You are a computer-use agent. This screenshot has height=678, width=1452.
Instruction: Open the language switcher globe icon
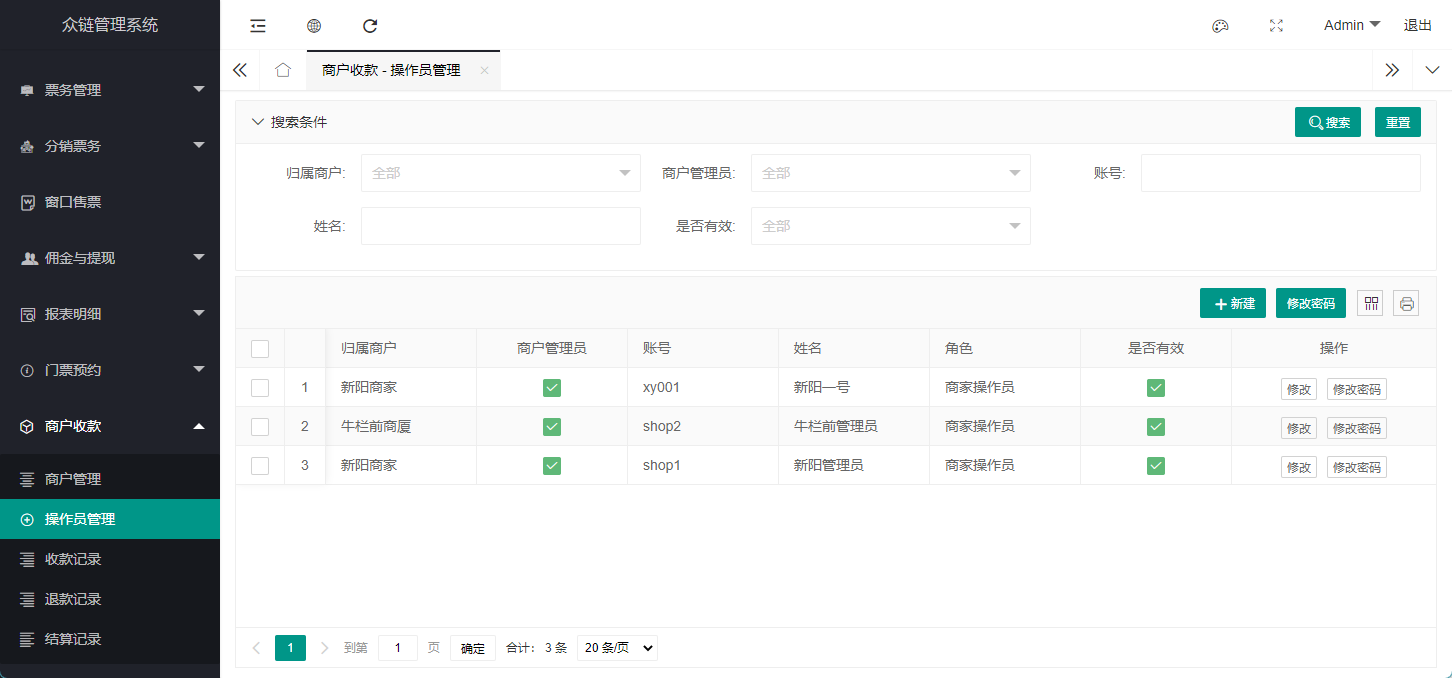(x=313, y=25)
